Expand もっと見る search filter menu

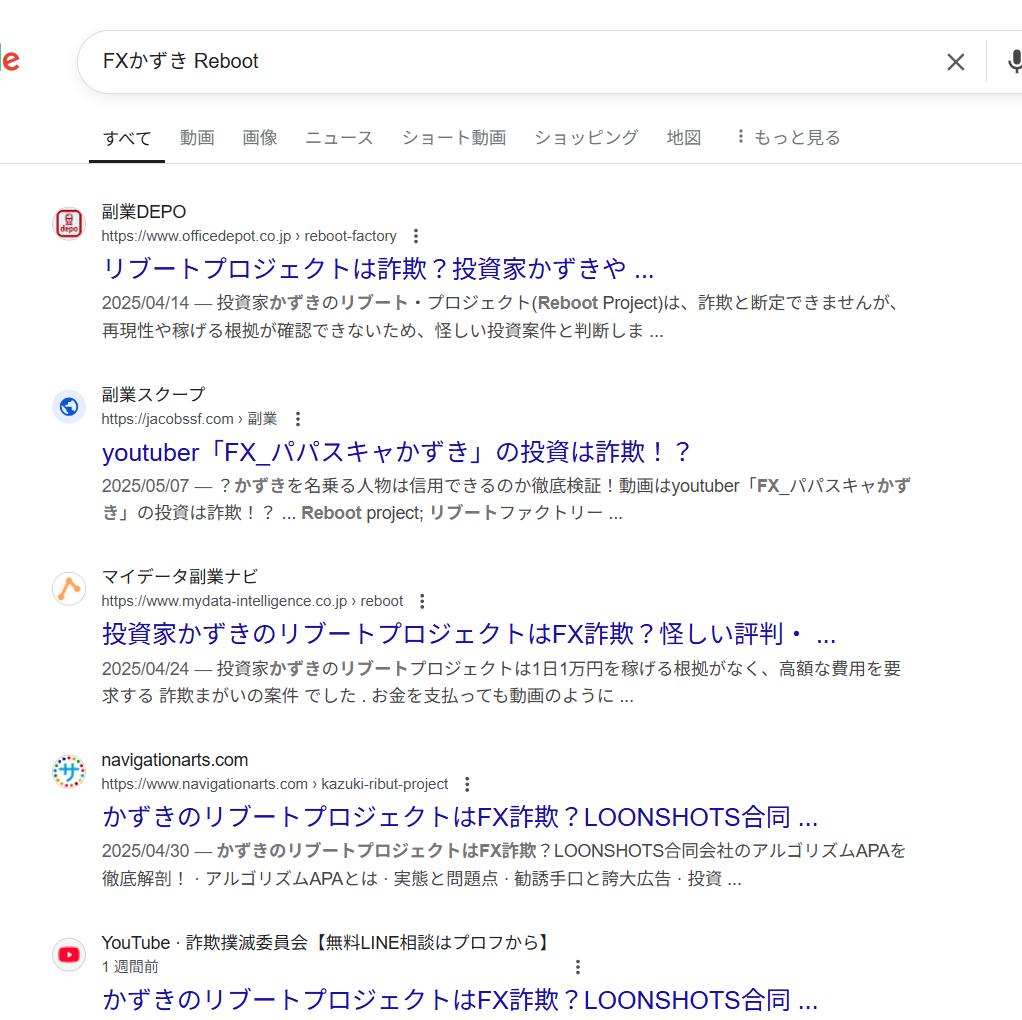(789, 138)
